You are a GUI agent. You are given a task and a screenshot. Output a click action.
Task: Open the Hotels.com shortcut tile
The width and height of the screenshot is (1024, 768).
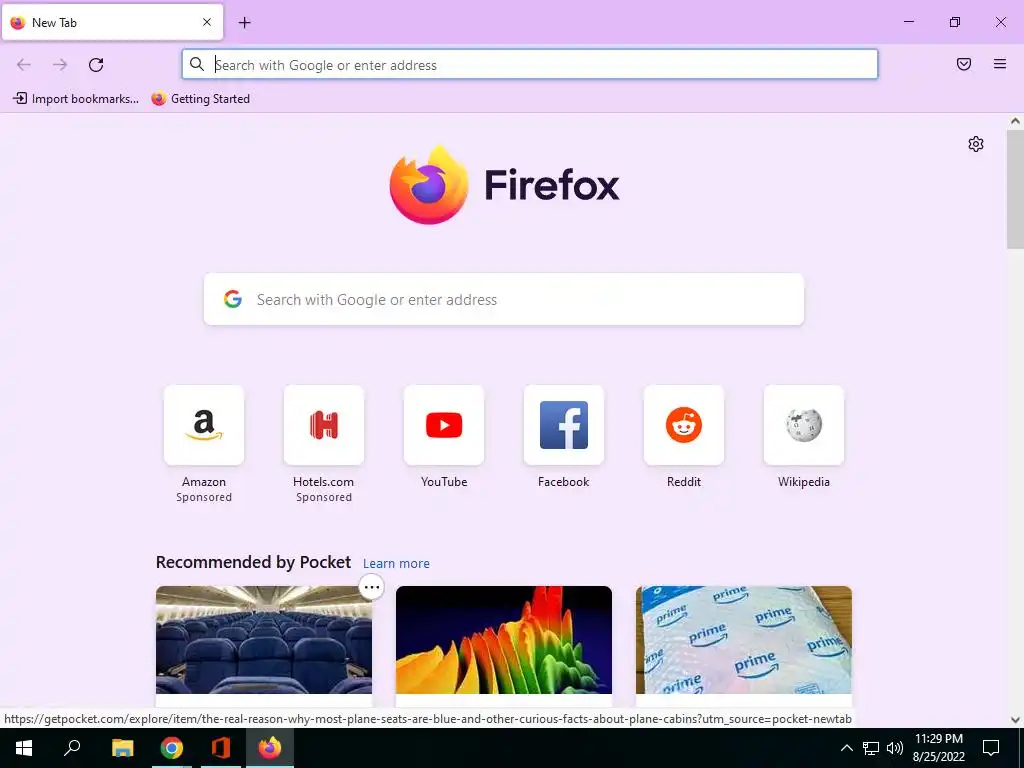click(323, 425)
